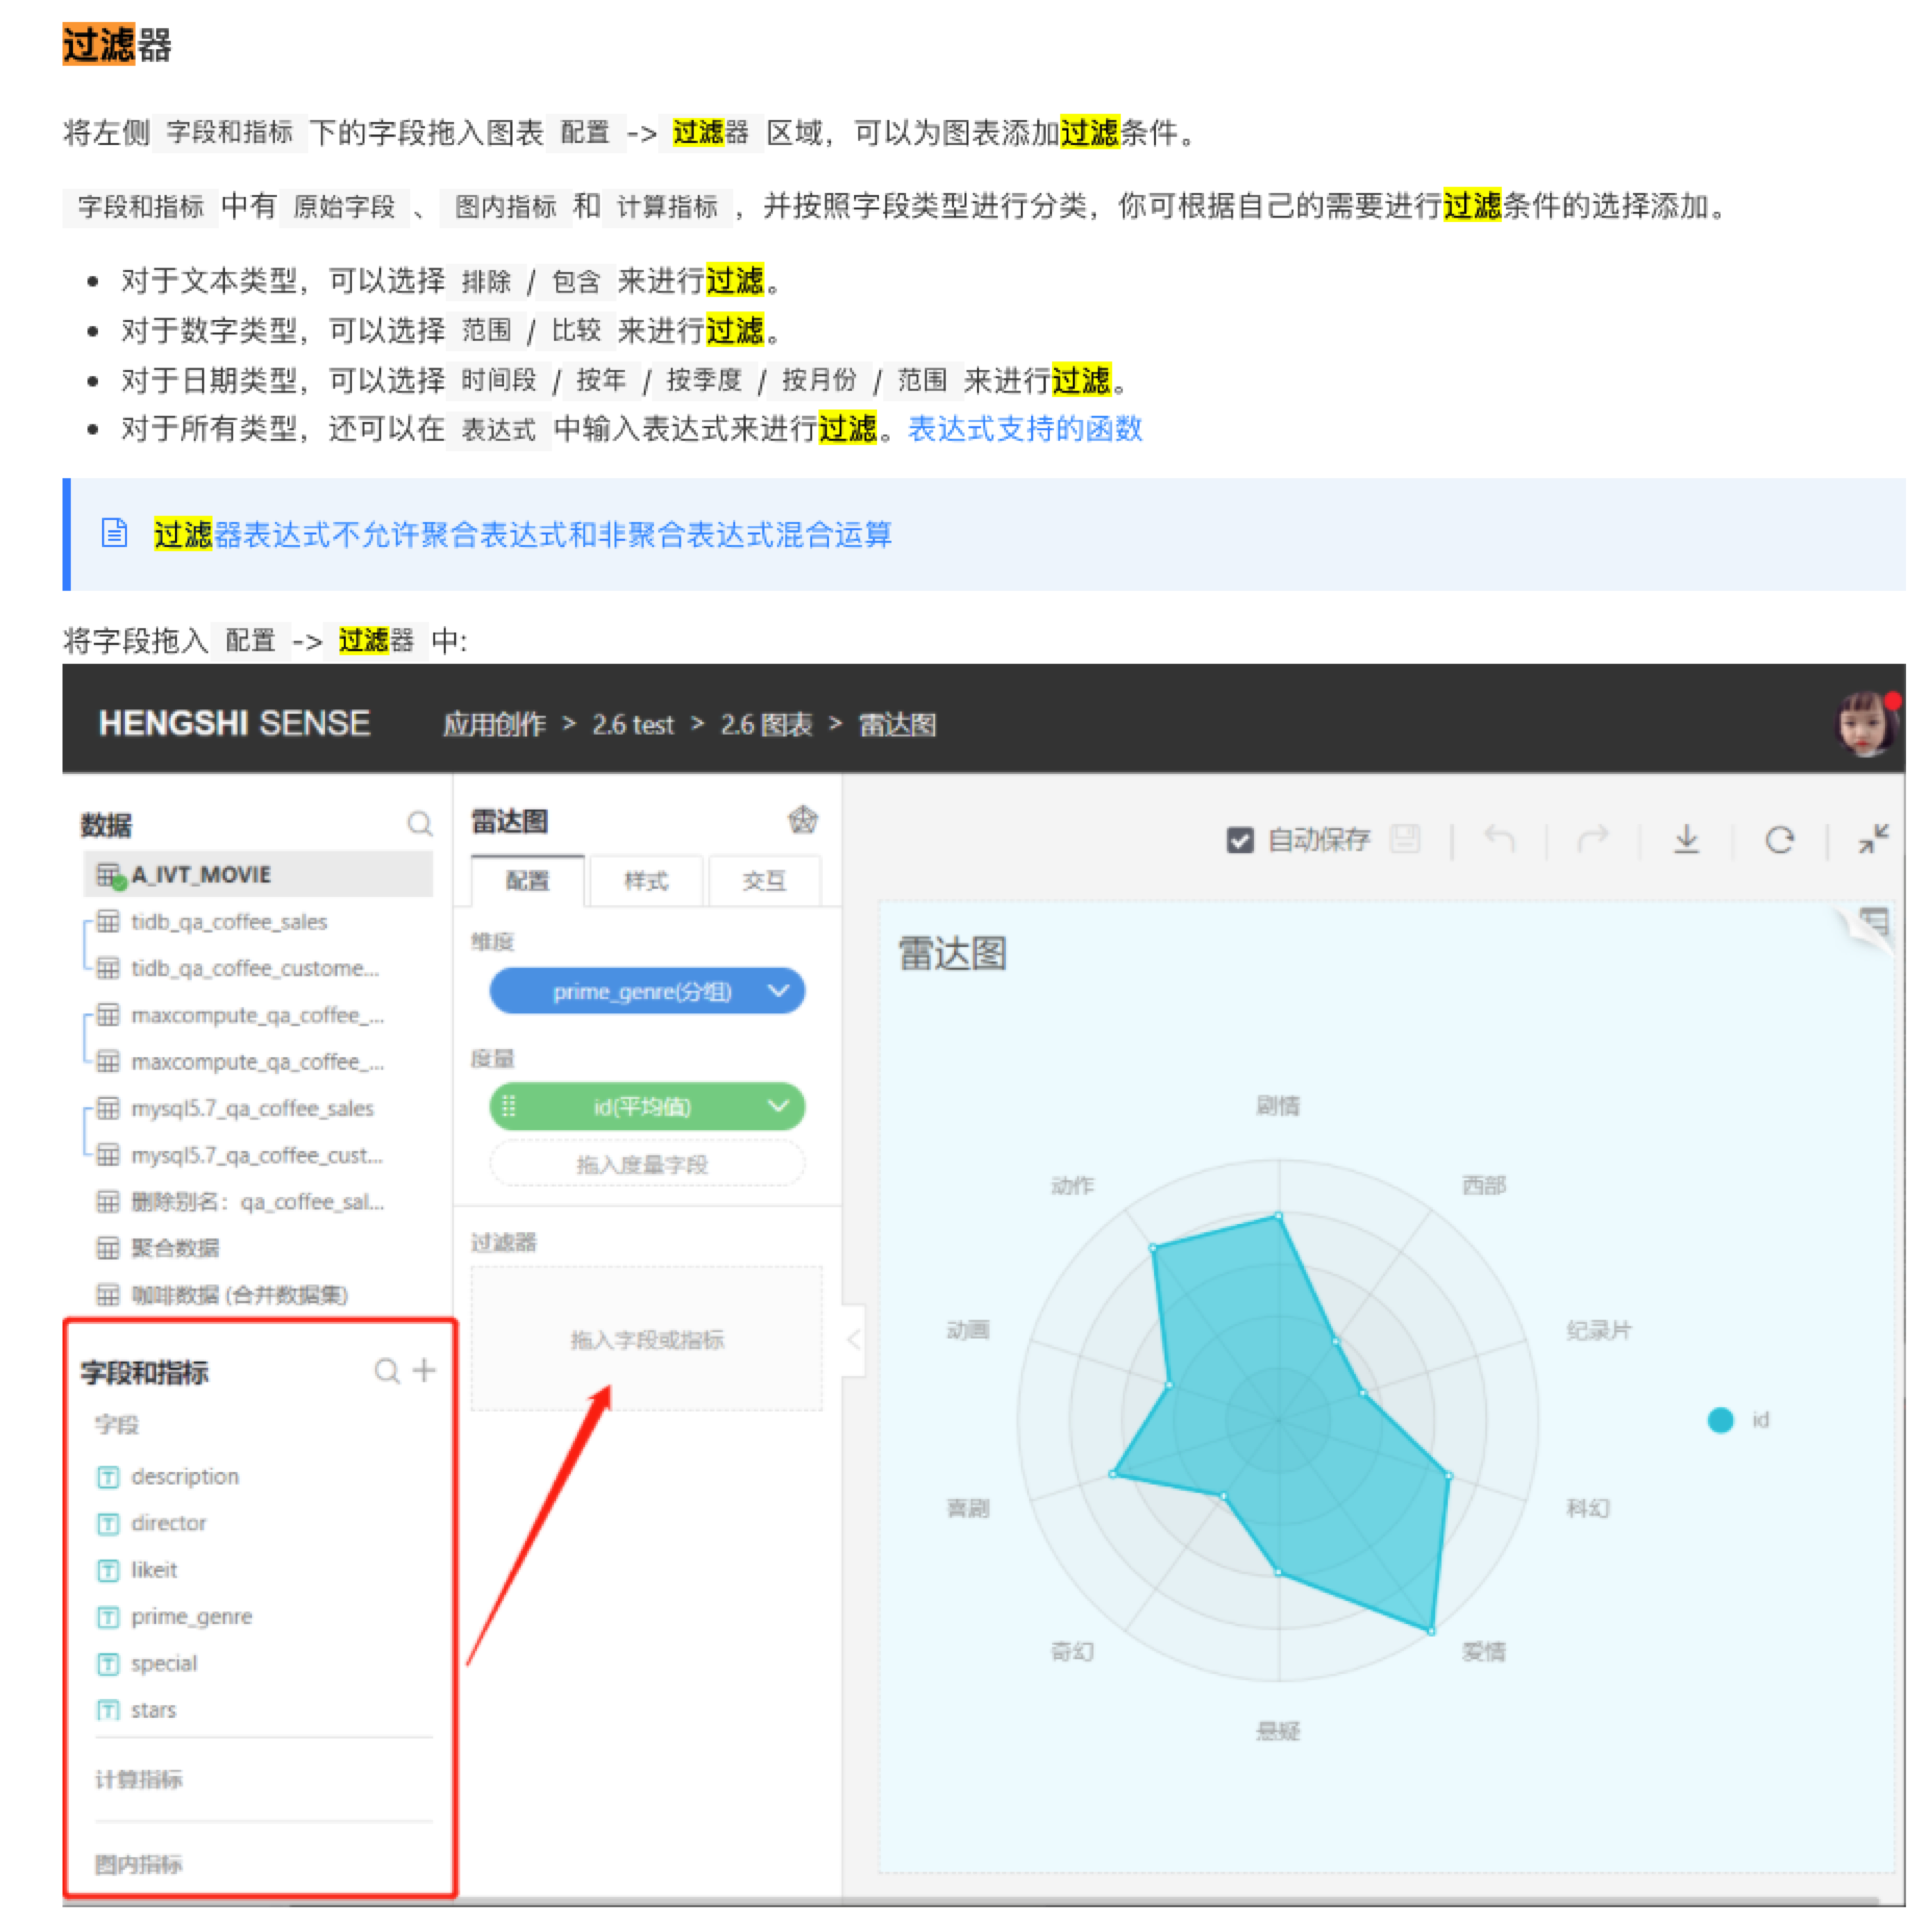Click the download icon in toolbar
Screen dimensions: 1931x1931
click(x=1686, y=838)
